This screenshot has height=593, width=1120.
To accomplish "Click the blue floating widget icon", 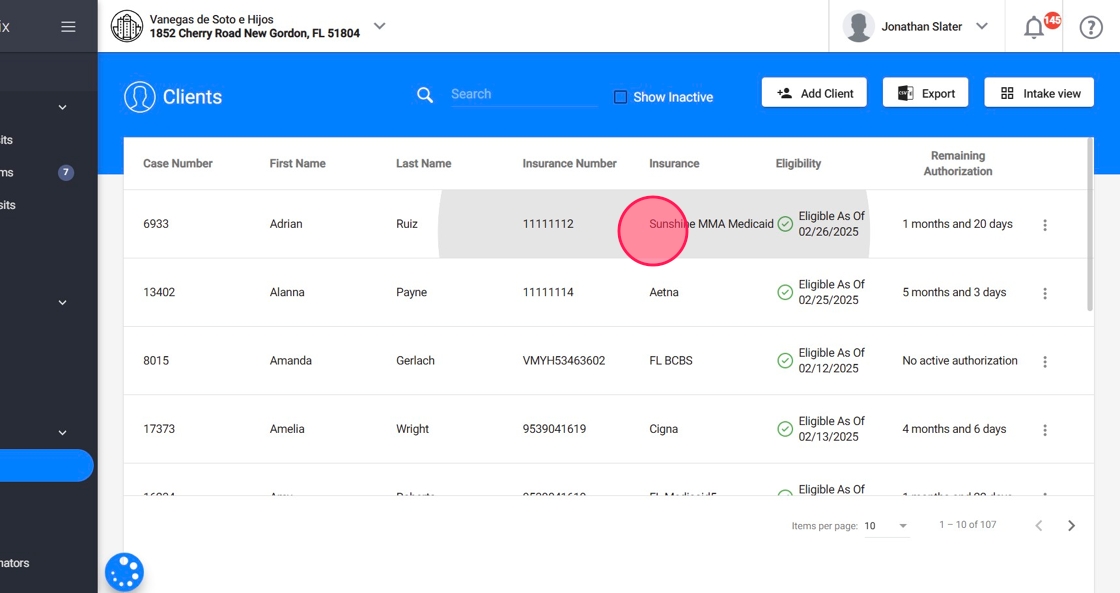I will tap(125, 572).
